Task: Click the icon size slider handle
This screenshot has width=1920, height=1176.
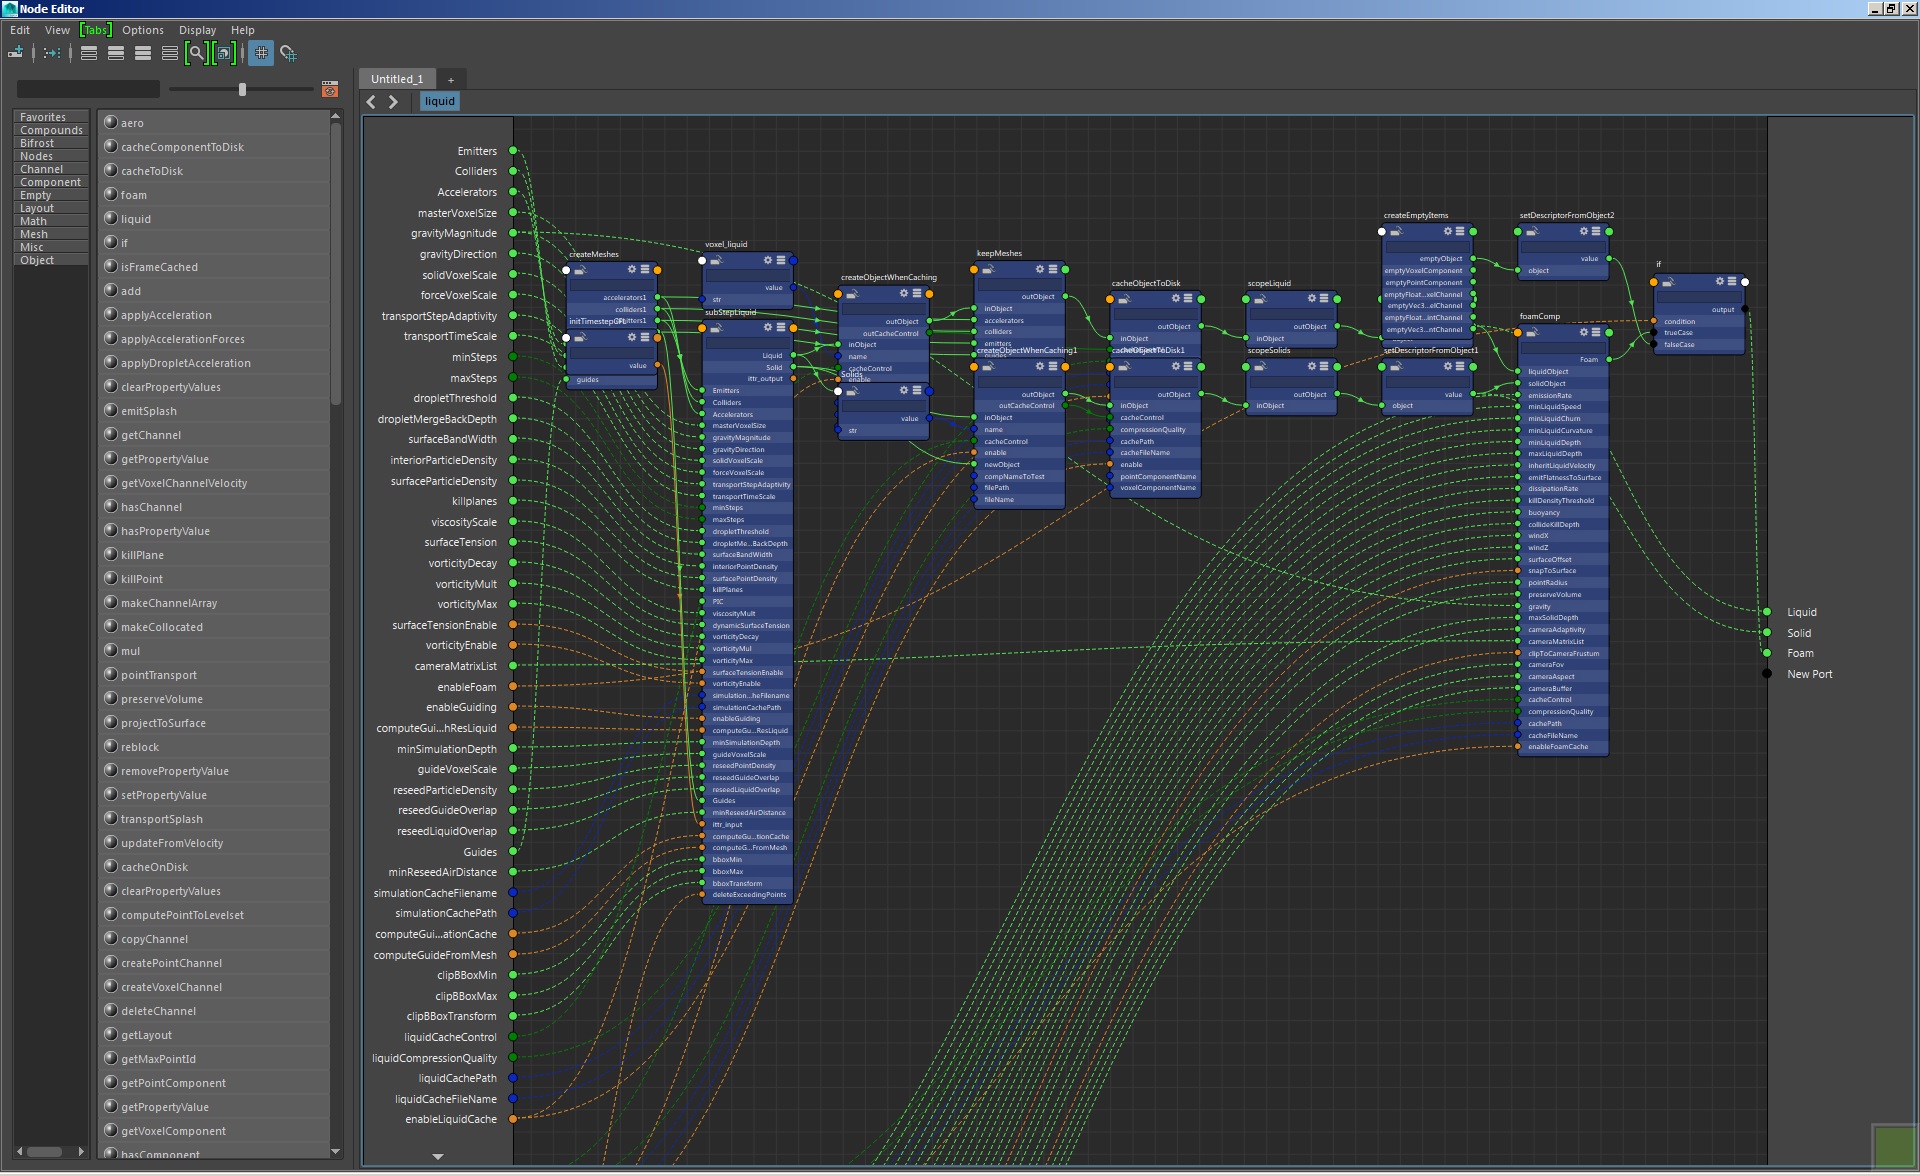Action: coord(242,89)
